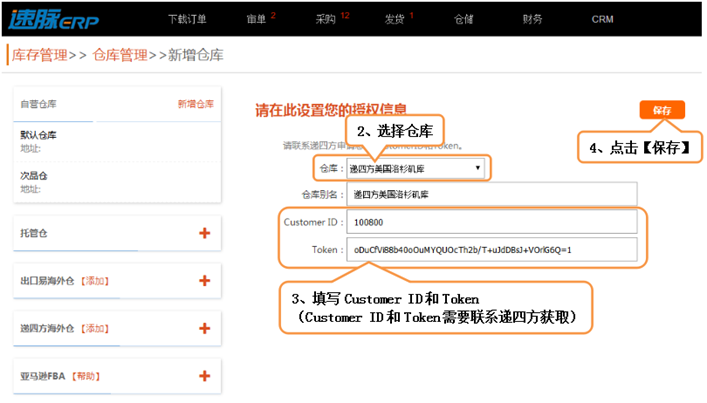This screenshot has width=707, height=403.
Task: Expand 托管仓 with its plus icon
Action: pyautogui.click(x=204, y=233)
